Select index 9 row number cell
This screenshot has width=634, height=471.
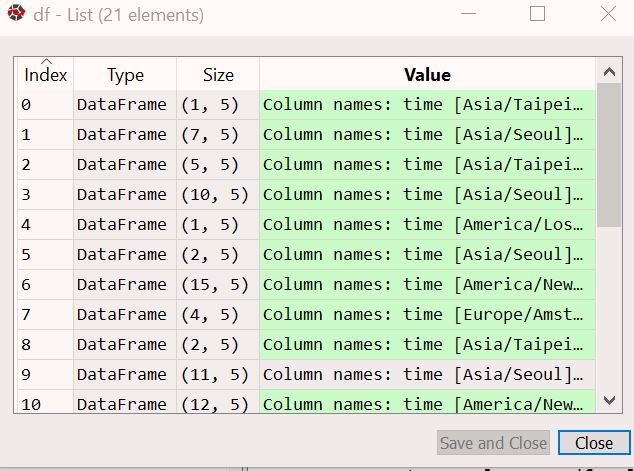coord(45,374)
